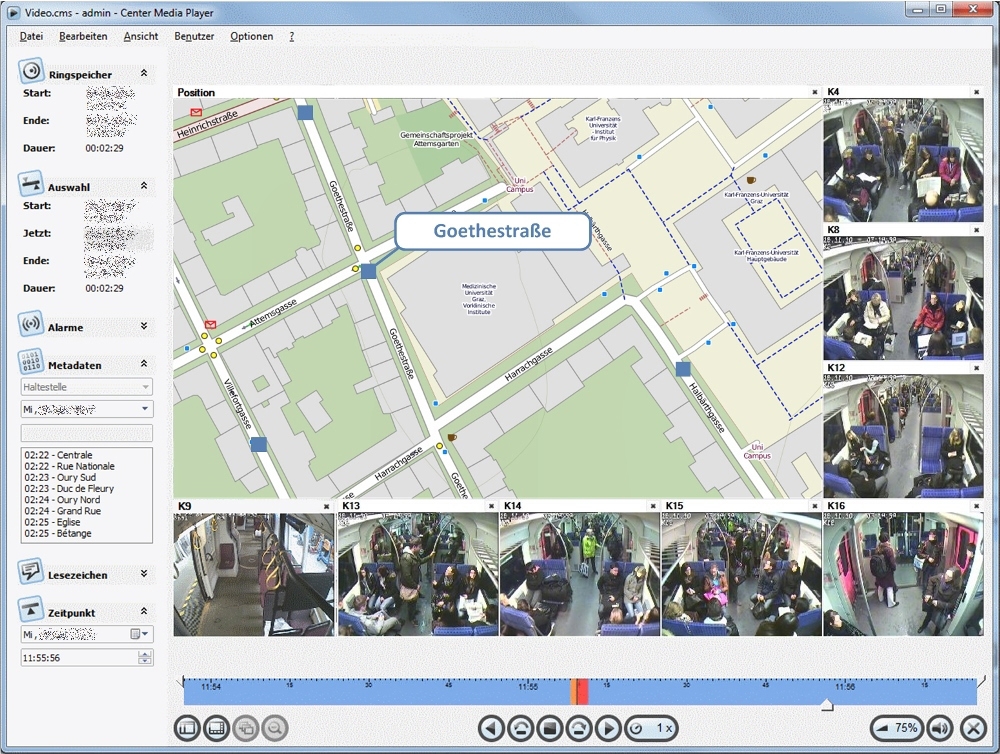
Task: Collapse the Auswahl section
Action: [144, 186]
